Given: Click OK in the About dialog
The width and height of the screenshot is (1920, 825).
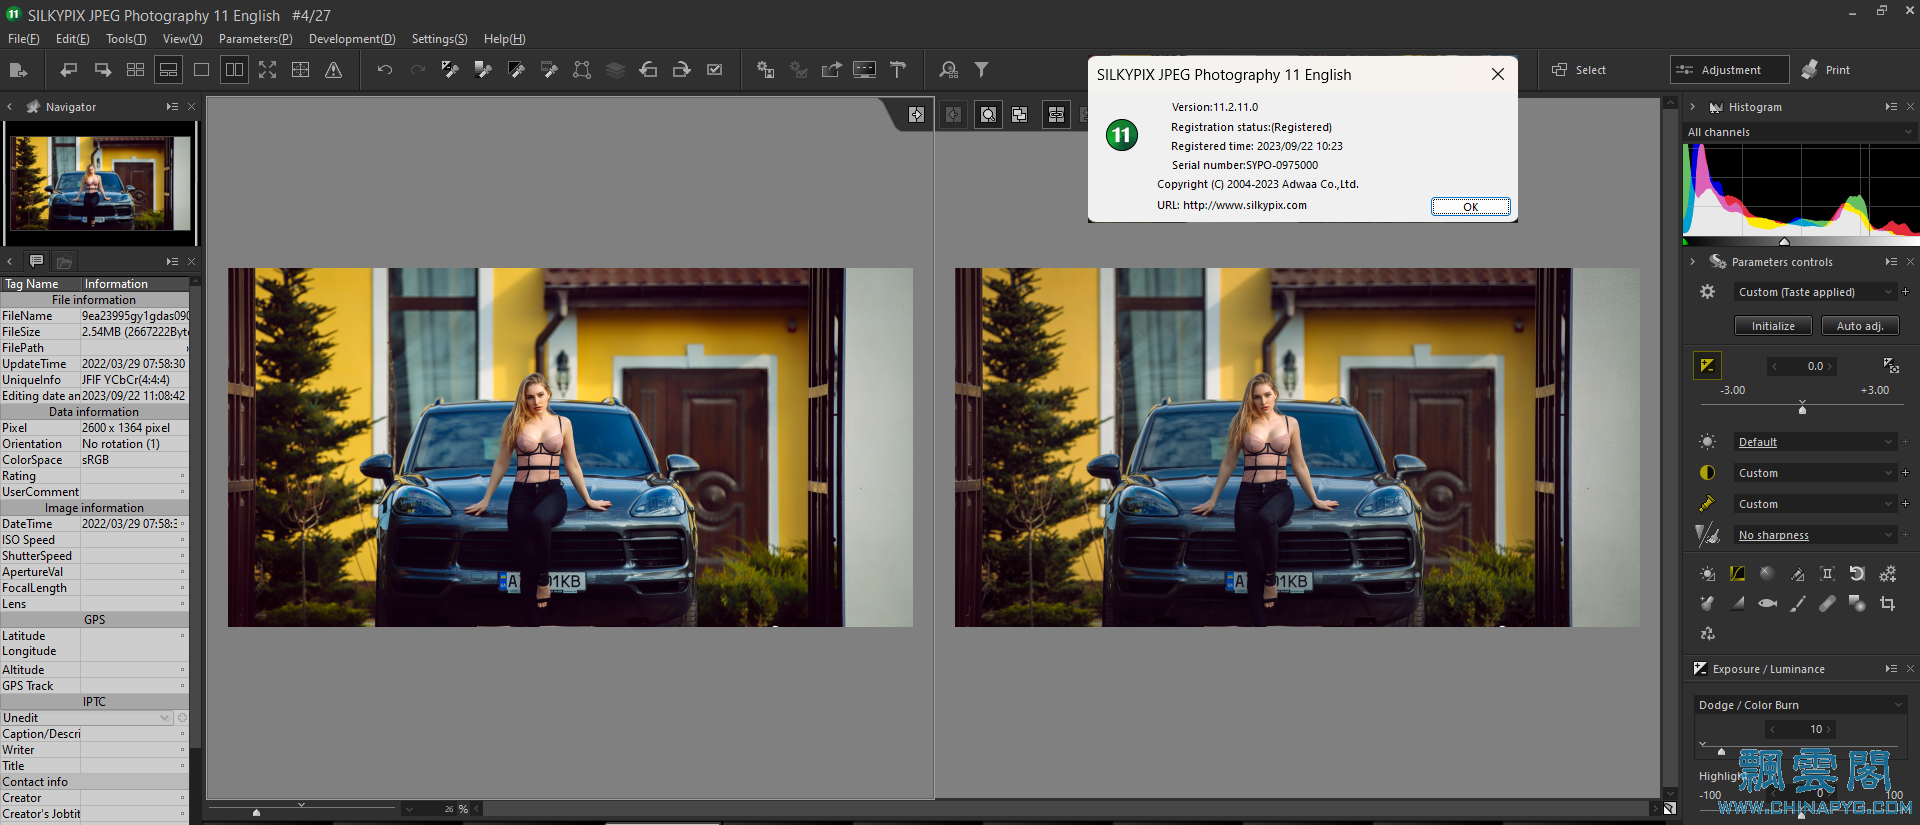Looking at the screenshot, I should click(x=1470, y=207).
